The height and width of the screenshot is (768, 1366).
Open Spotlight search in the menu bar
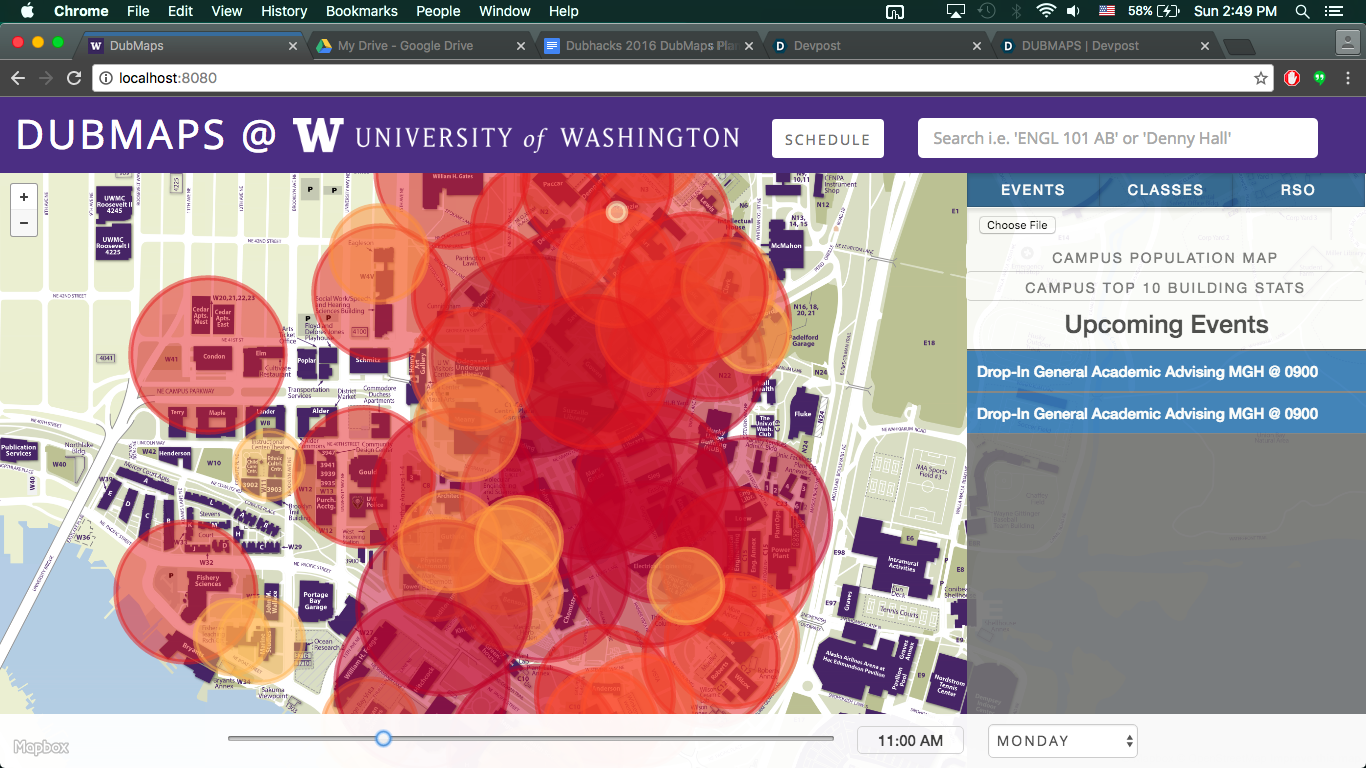tap(1302, 11)
